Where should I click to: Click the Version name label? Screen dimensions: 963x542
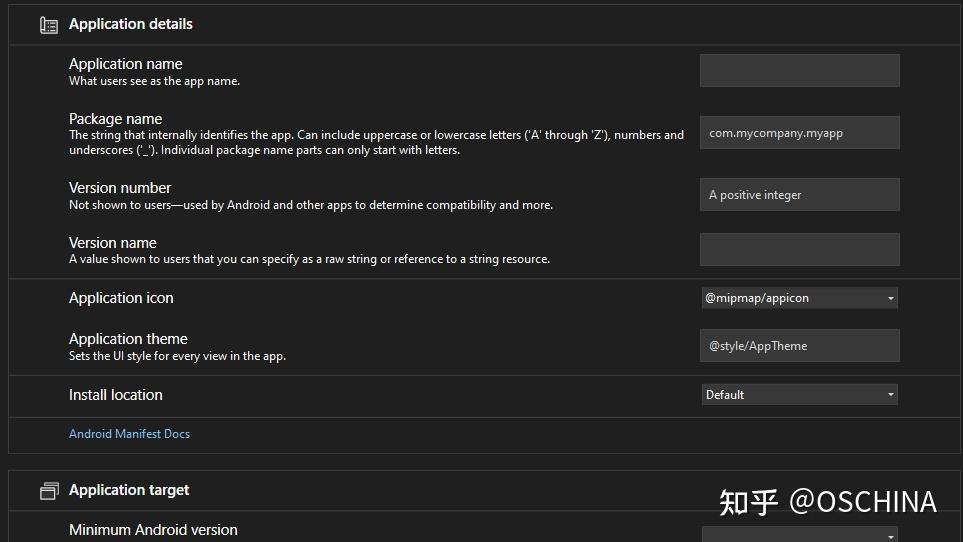pyautogui.click(x=113, y=243)
